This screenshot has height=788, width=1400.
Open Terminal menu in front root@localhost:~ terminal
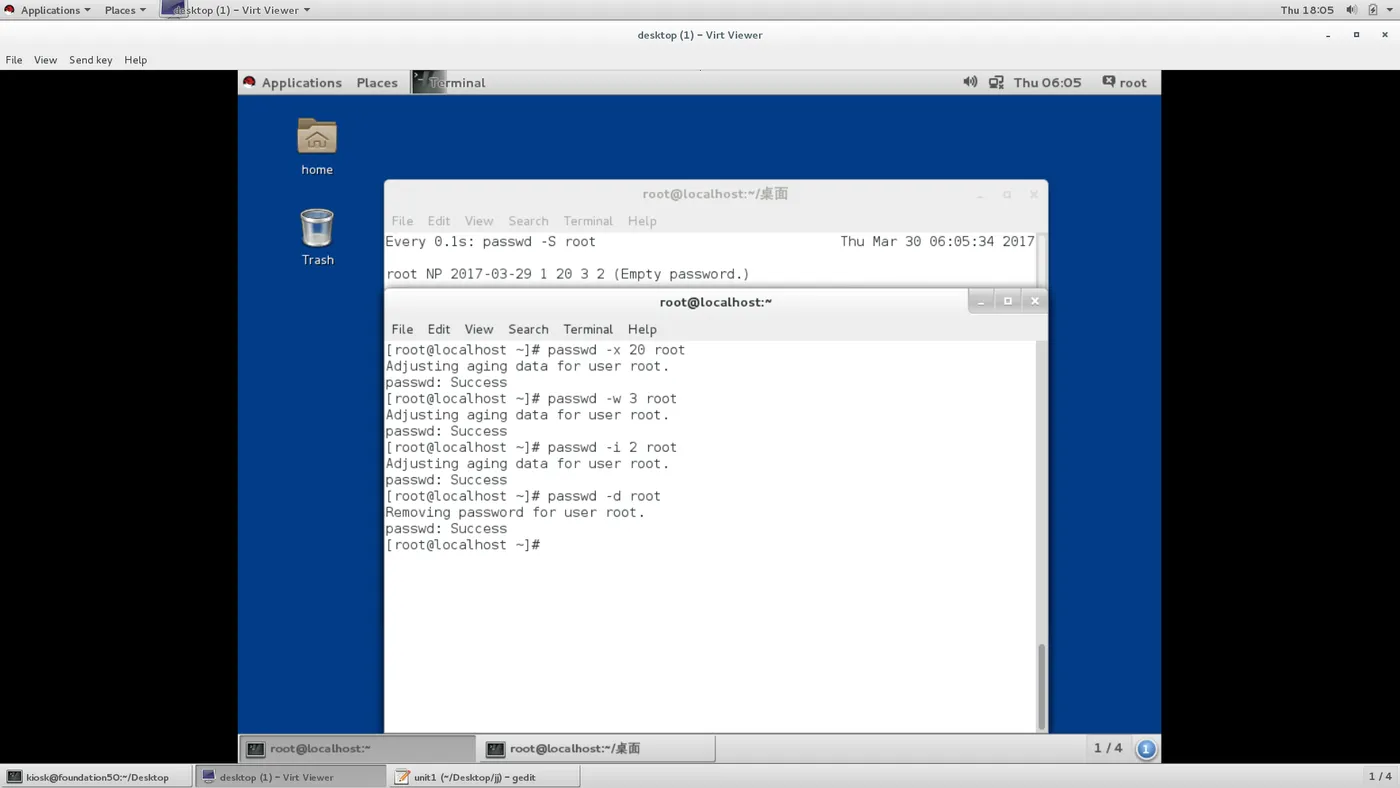pyautogui.click(x=588, y=329)
